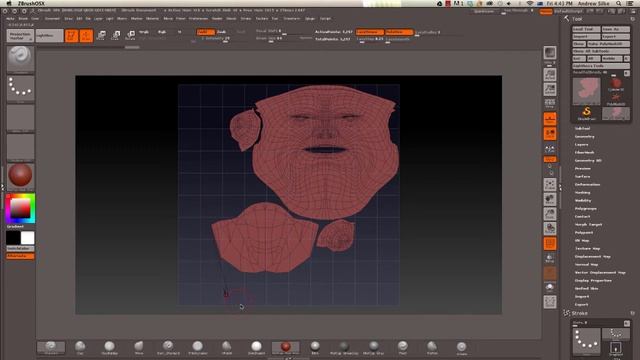Expand the Masking subpalette
This screenshot has height=360, width=640.
tap(582, 193)
